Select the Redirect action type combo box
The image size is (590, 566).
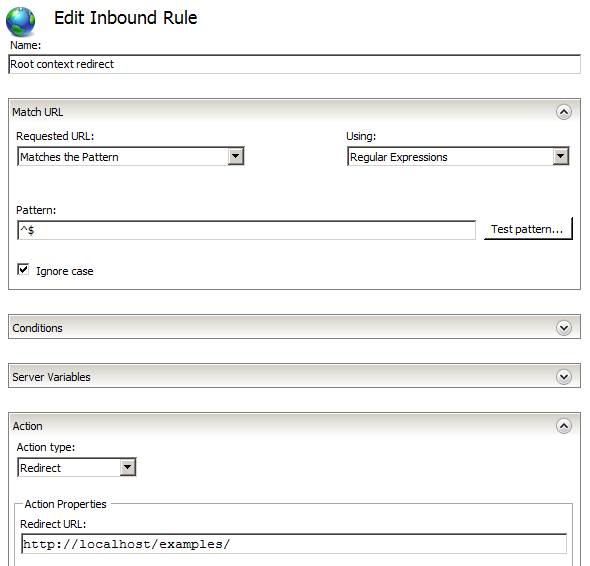click(77, 467)
